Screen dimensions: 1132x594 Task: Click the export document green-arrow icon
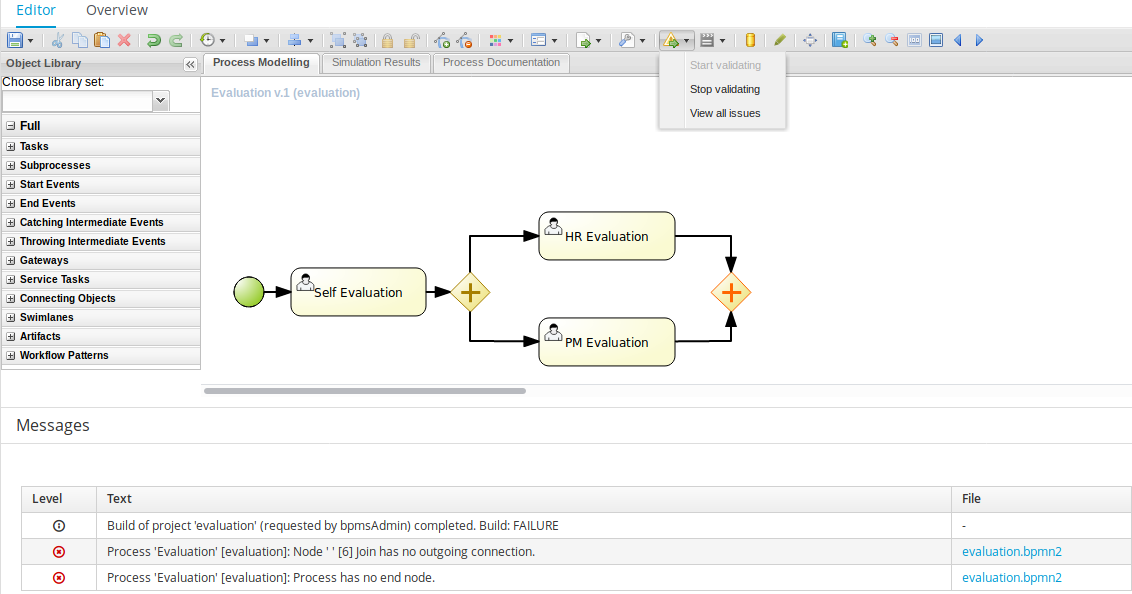click(583, 40)
